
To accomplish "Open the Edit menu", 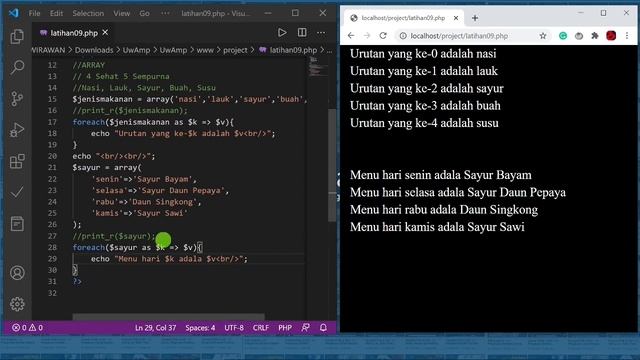I will (56, 13).
